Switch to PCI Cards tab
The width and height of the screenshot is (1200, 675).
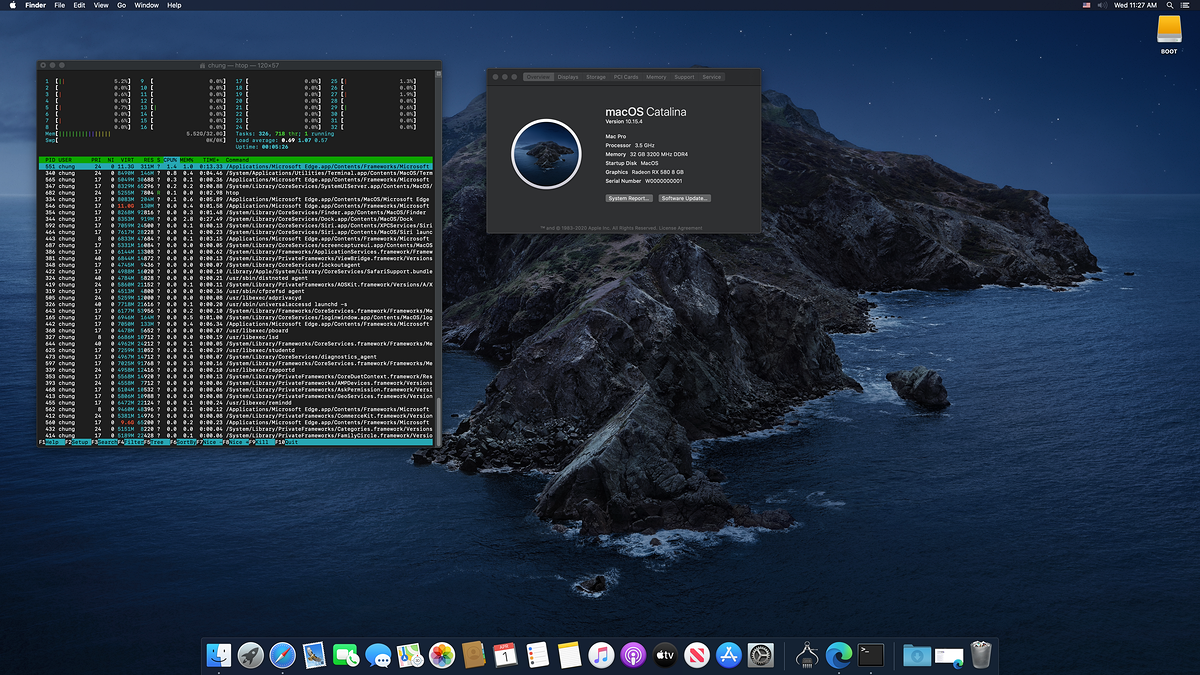click(x=626, y=77)
